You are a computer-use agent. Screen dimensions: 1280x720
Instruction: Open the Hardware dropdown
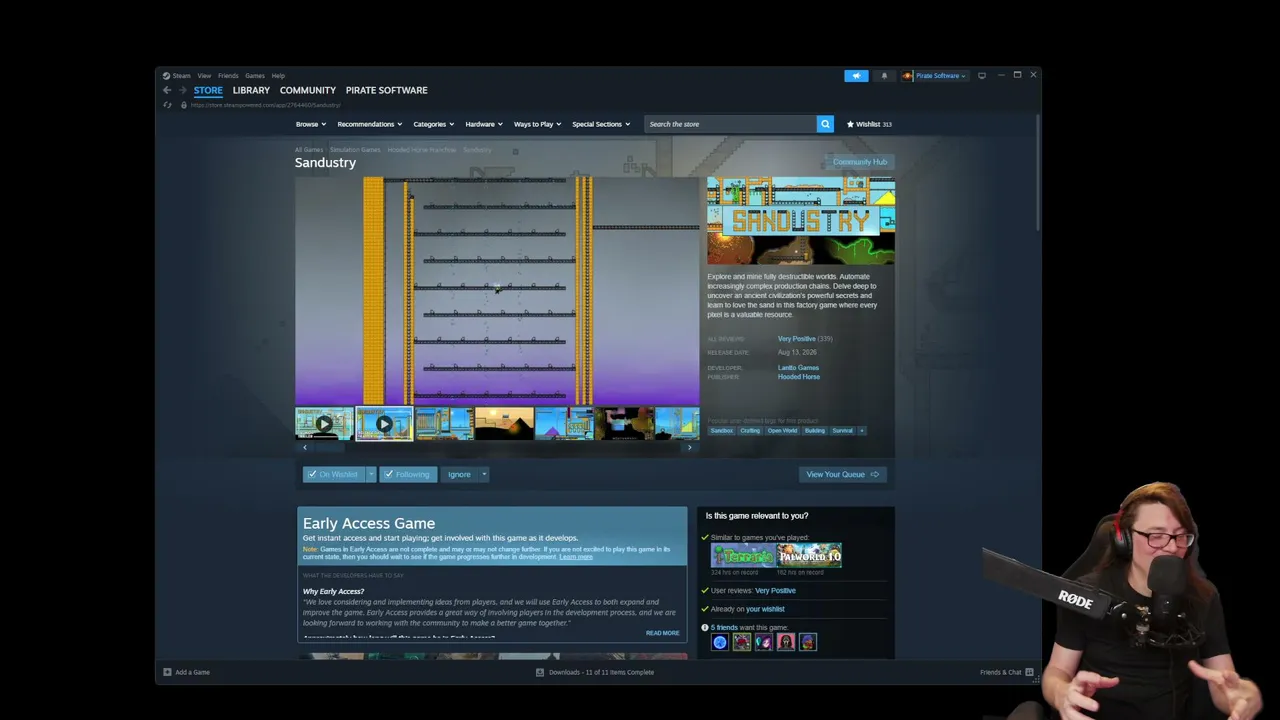click(x=484, y=124)
